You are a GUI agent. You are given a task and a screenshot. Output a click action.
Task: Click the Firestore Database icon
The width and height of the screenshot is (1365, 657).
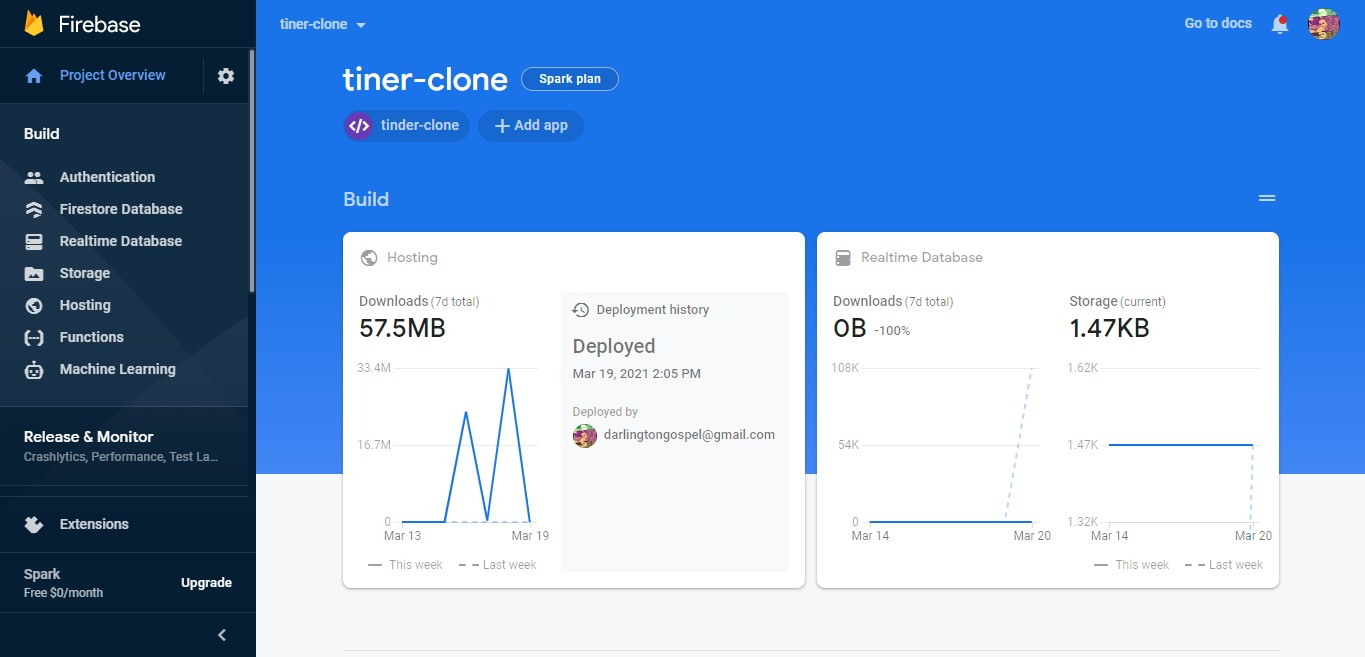click(x=34, y=210)
